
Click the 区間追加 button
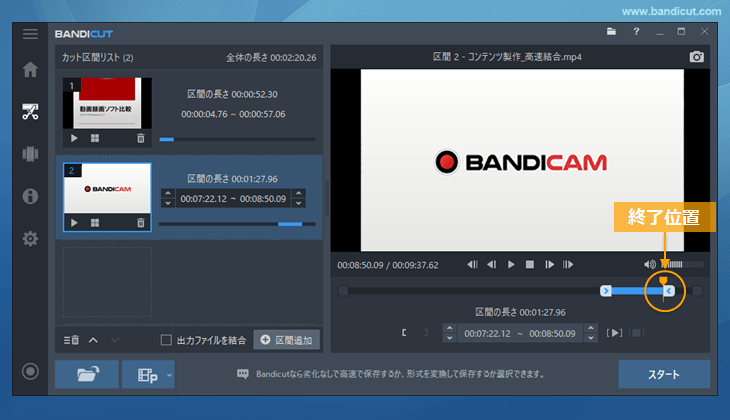click(x=286, y=340)
